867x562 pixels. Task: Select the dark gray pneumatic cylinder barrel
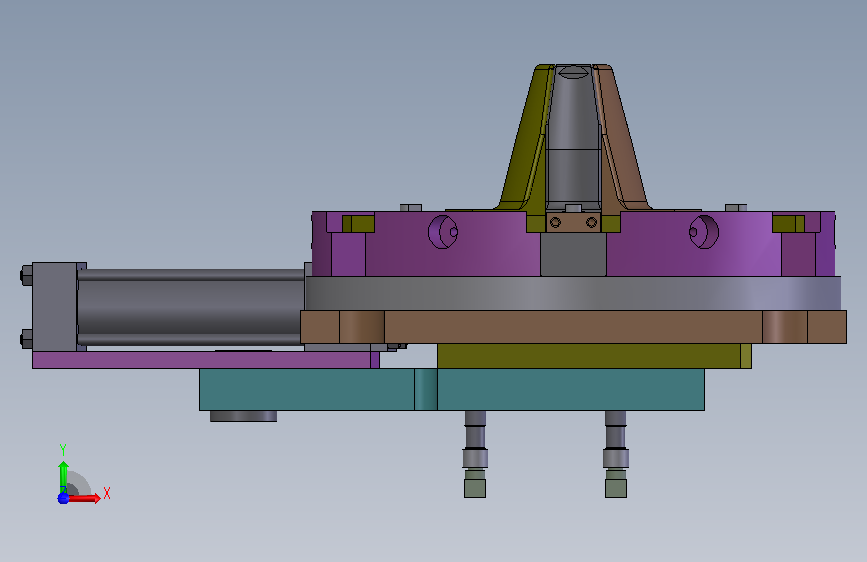tap(191, 307)
